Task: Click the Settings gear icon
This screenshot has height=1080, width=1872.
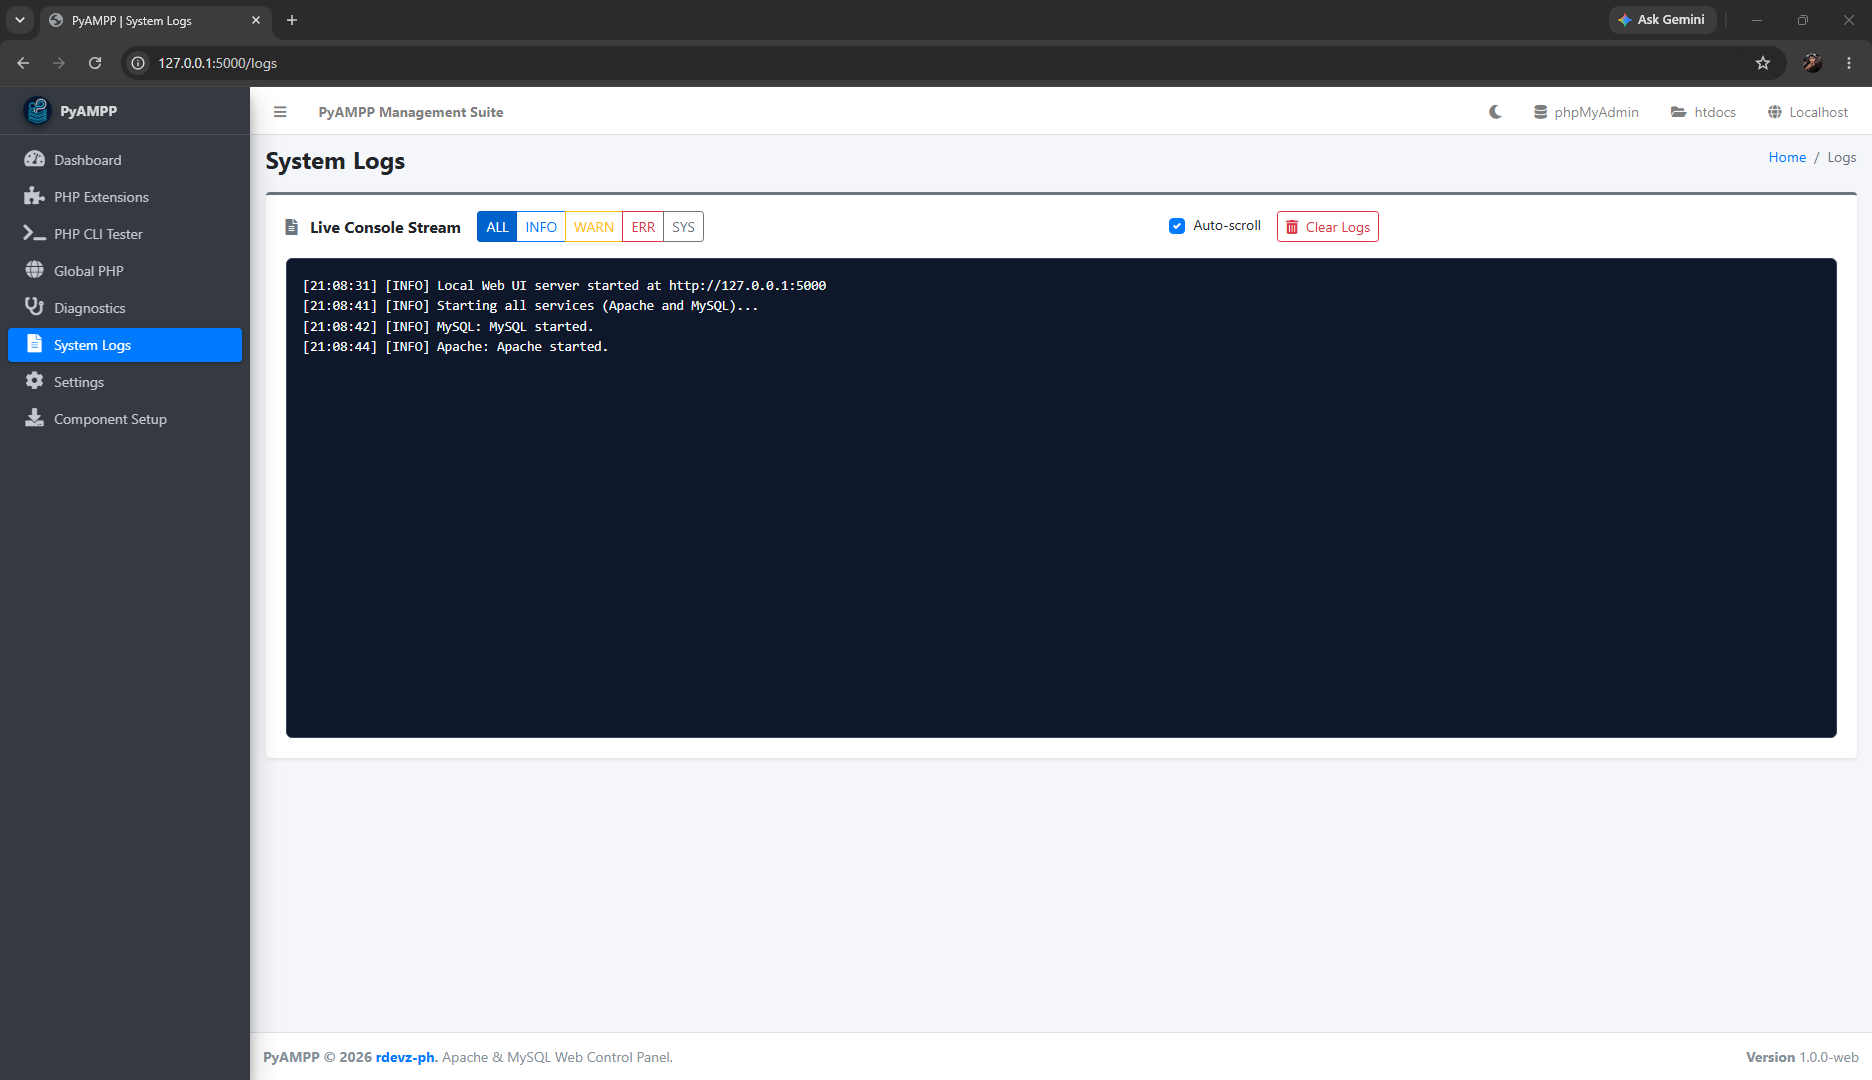Action: click(35, 381)
